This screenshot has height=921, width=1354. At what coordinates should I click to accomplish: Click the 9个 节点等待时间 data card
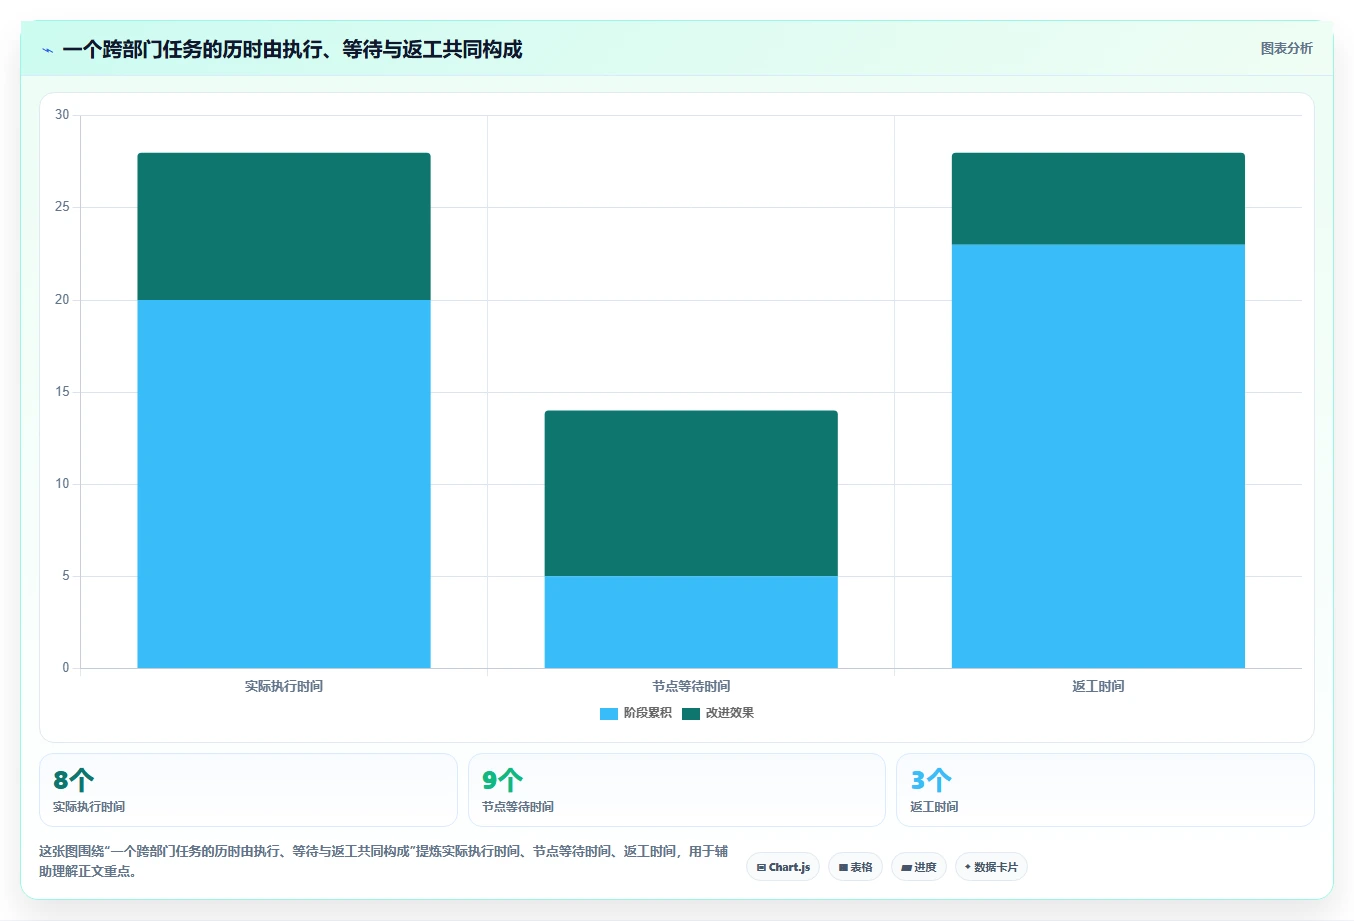tap(677, 790)
